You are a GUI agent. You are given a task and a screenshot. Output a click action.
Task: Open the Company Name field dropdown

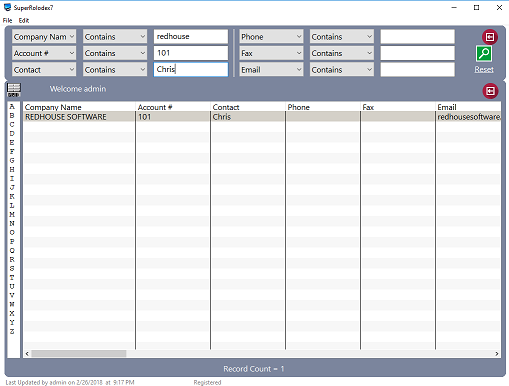(44, 37)
